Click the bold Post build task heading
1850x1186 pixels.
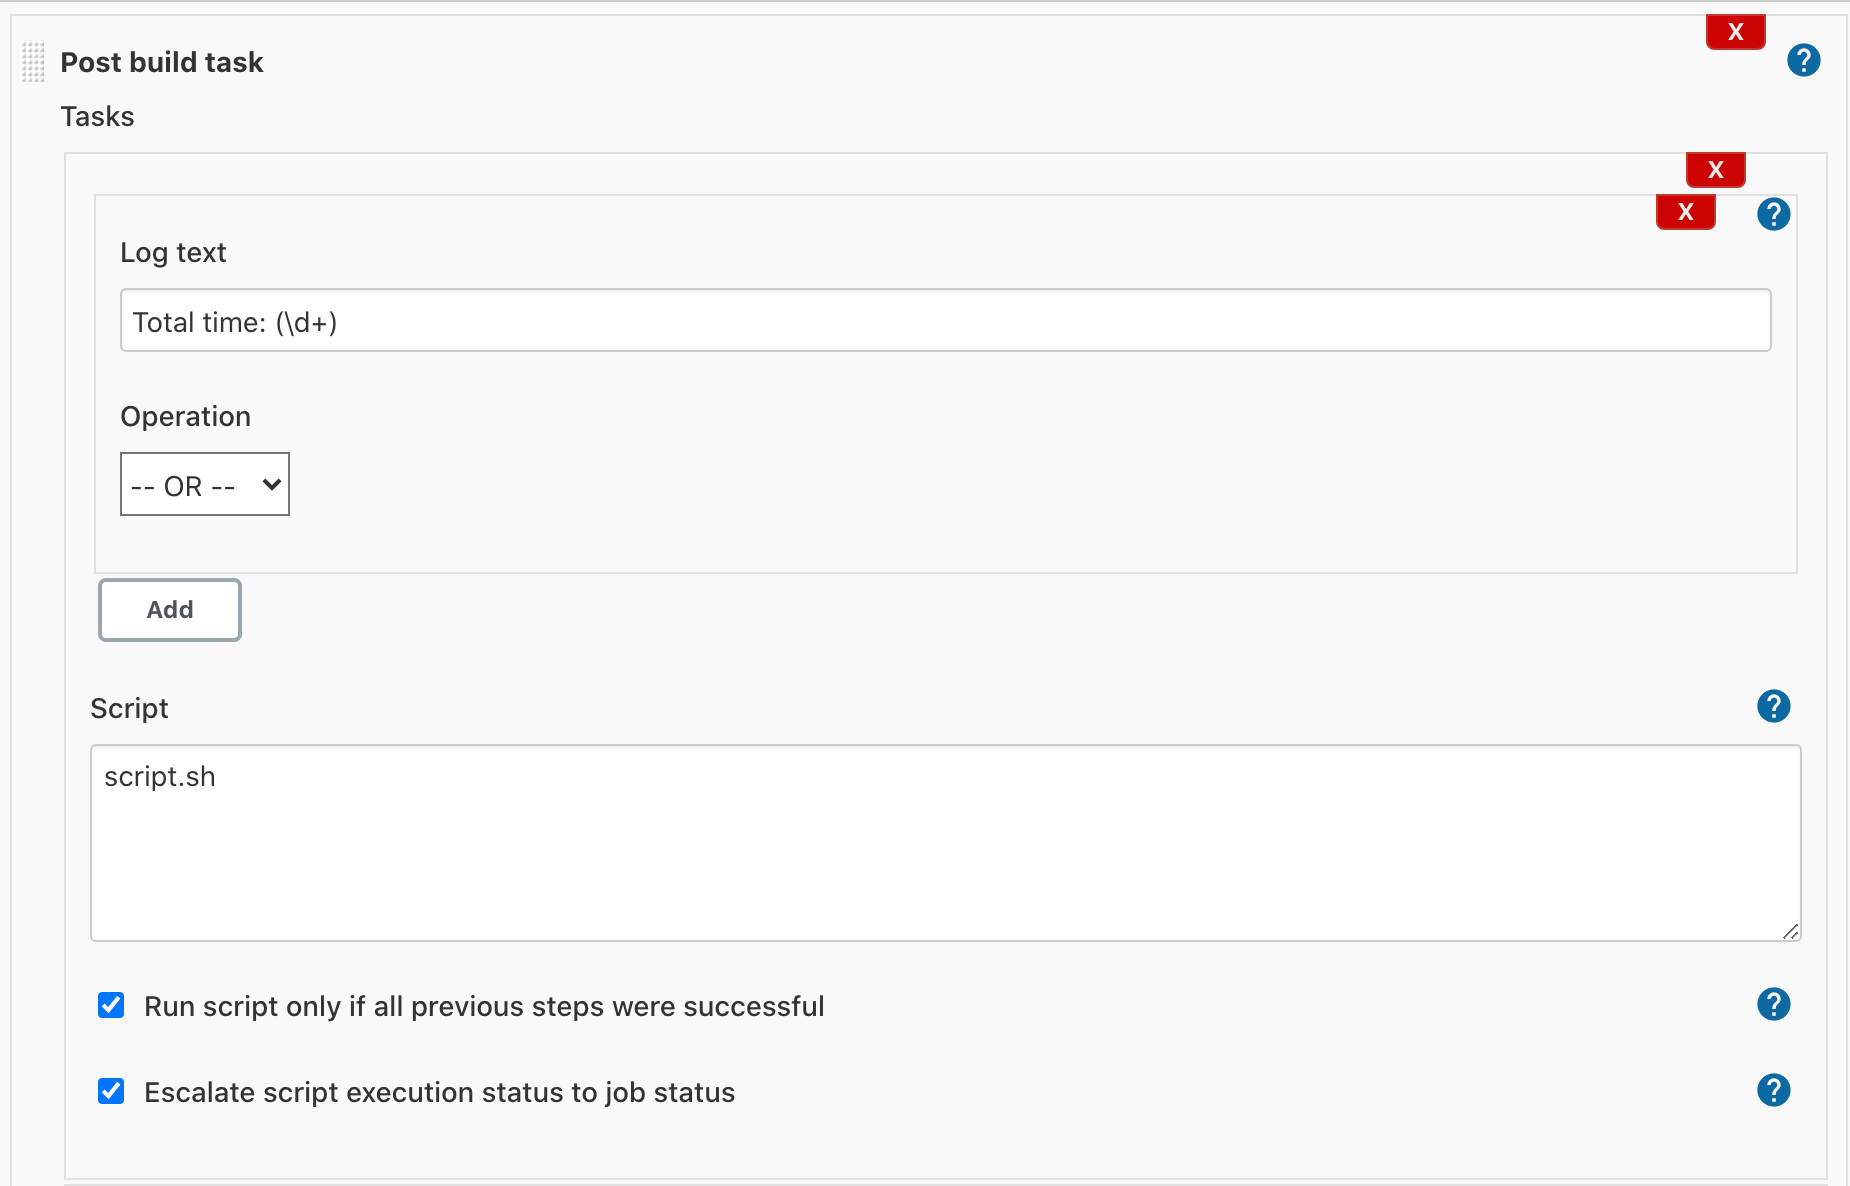coord(161,61)
